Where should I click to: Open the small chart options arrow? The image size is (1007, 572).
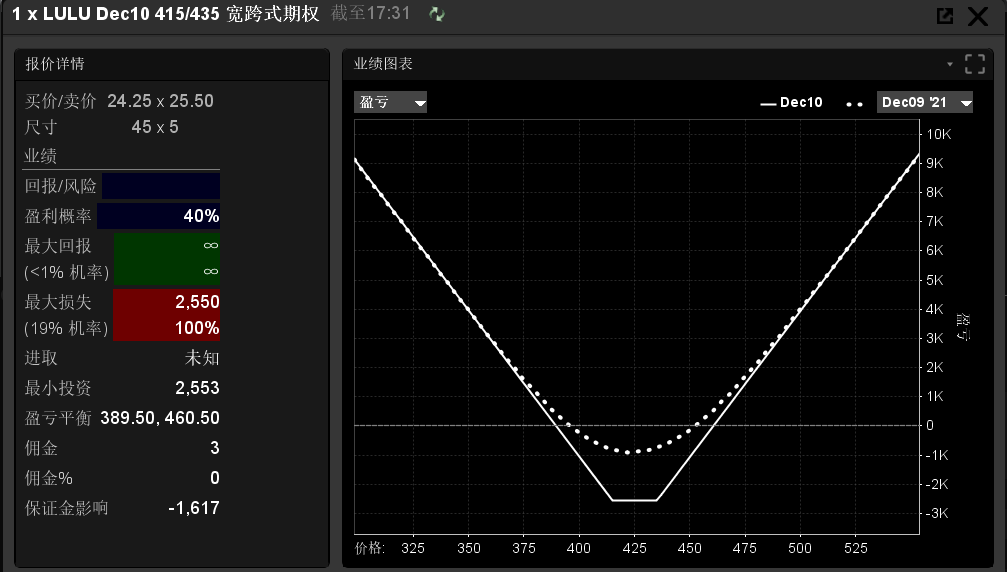click(950, 64)
